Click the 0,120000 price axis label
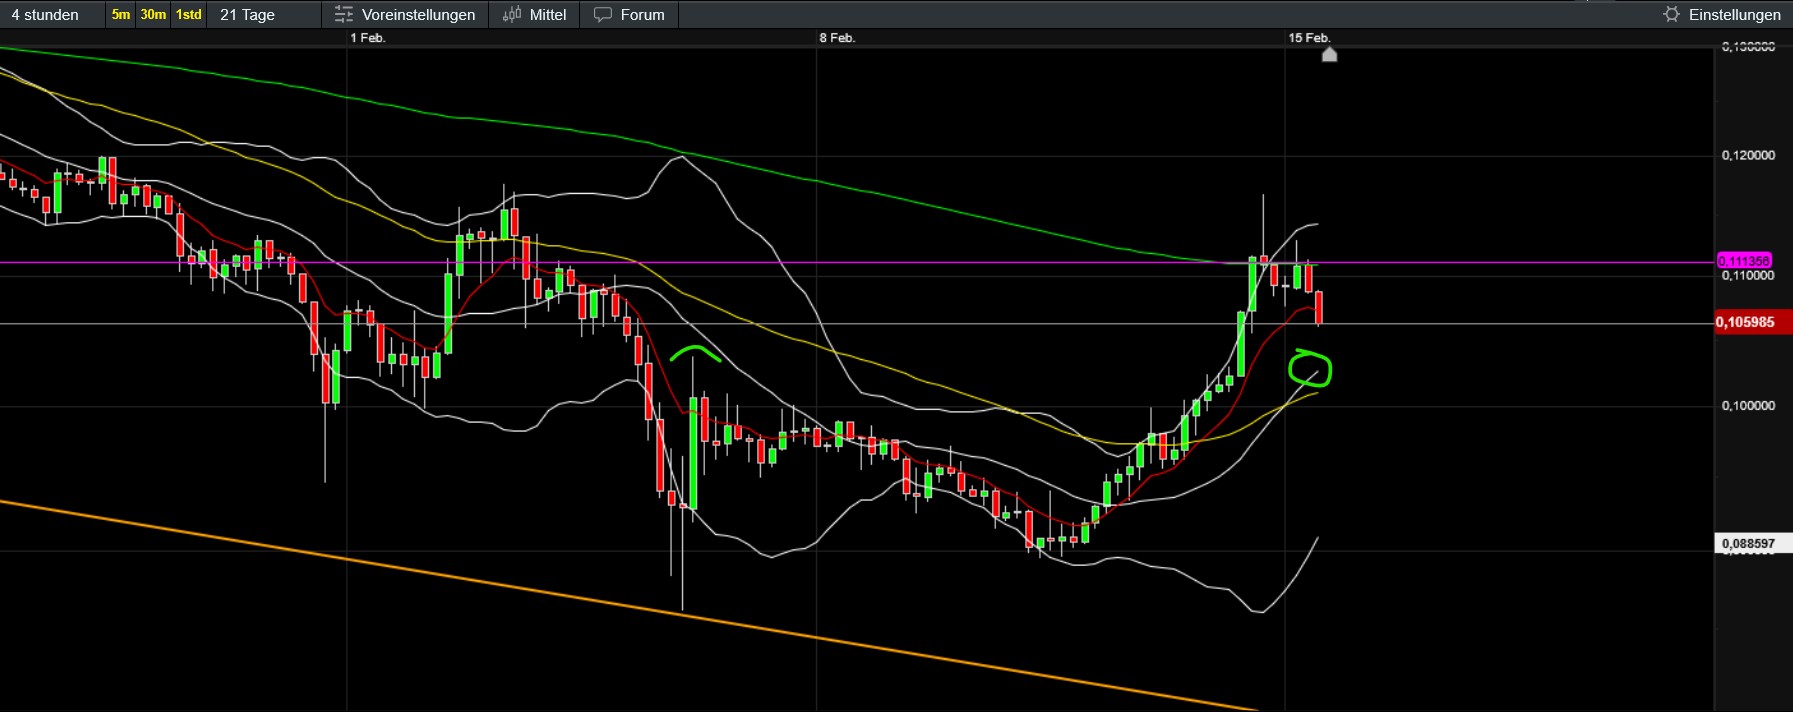 click(x=1748, y=156)
